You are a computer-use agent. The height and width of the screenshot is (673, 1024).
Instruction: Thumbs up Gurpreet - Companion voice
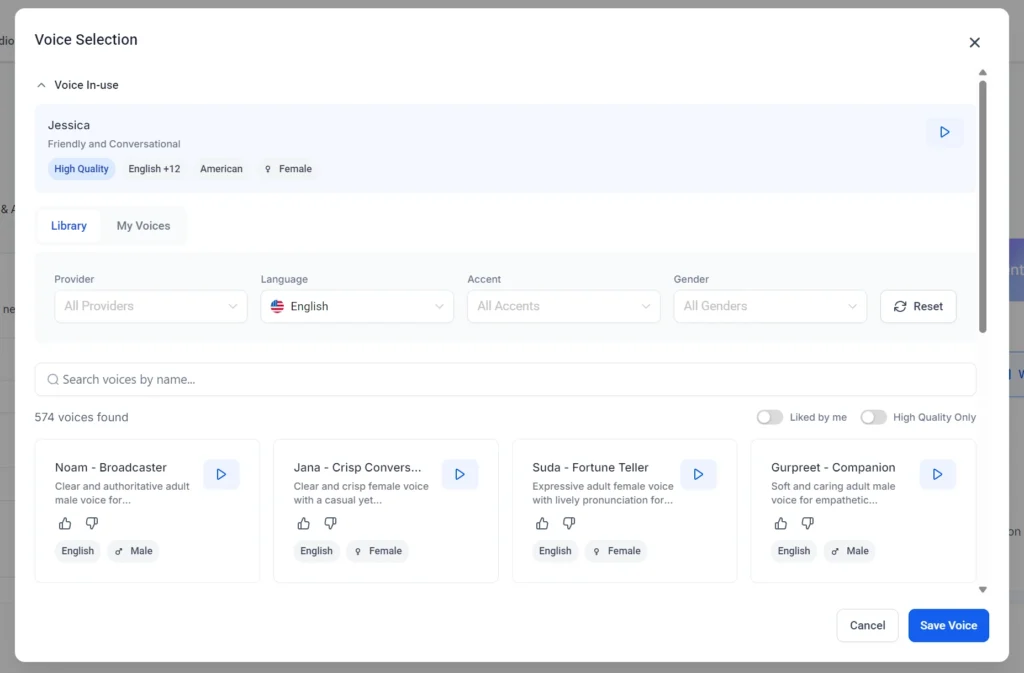coord(781,524)
